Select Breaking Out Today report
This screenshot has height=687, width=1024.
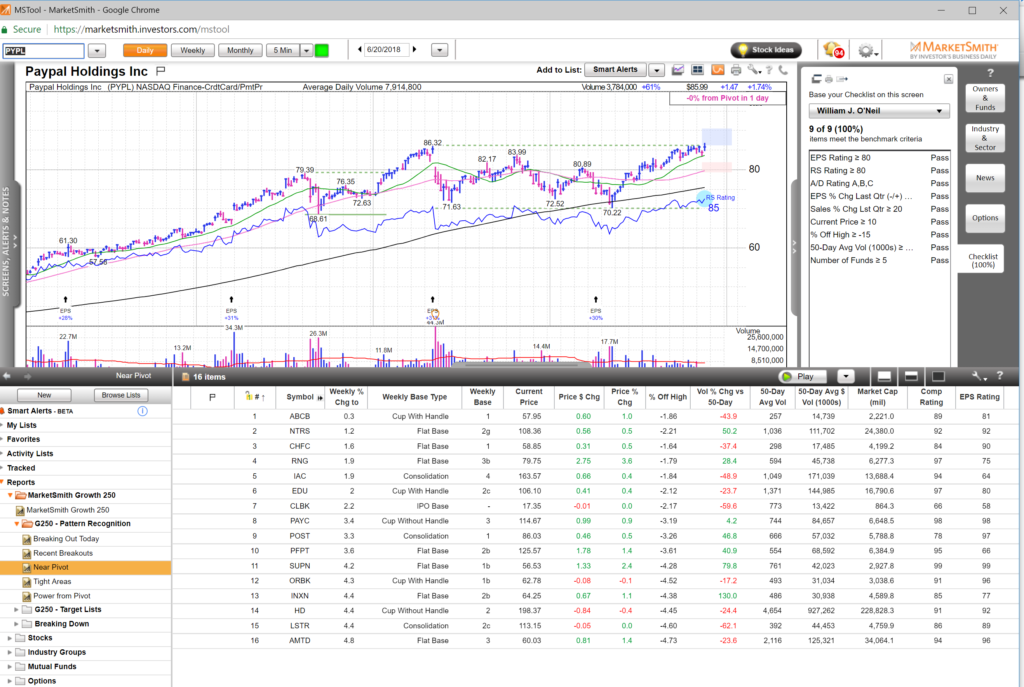pyautogui.click(x=66, y=539)
